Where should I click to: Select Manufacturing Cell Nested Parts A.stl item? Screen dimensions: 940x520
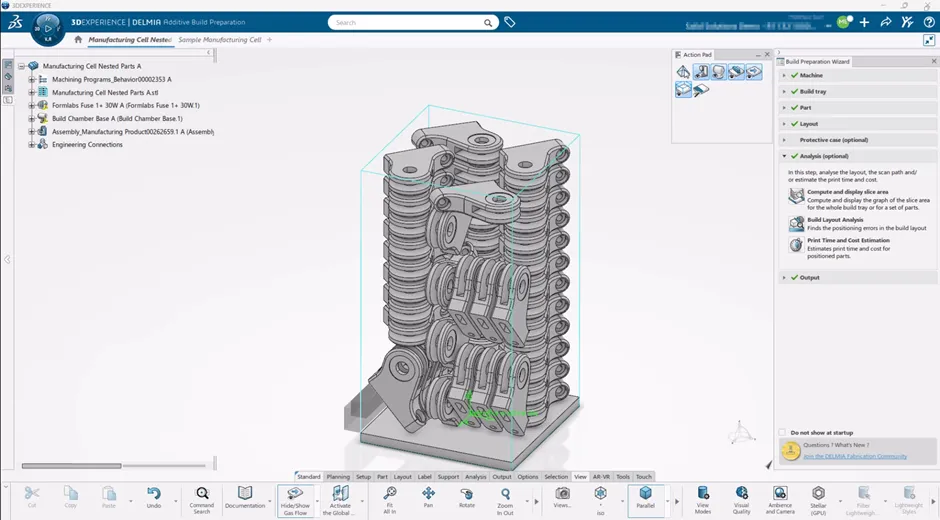[105, 93]
